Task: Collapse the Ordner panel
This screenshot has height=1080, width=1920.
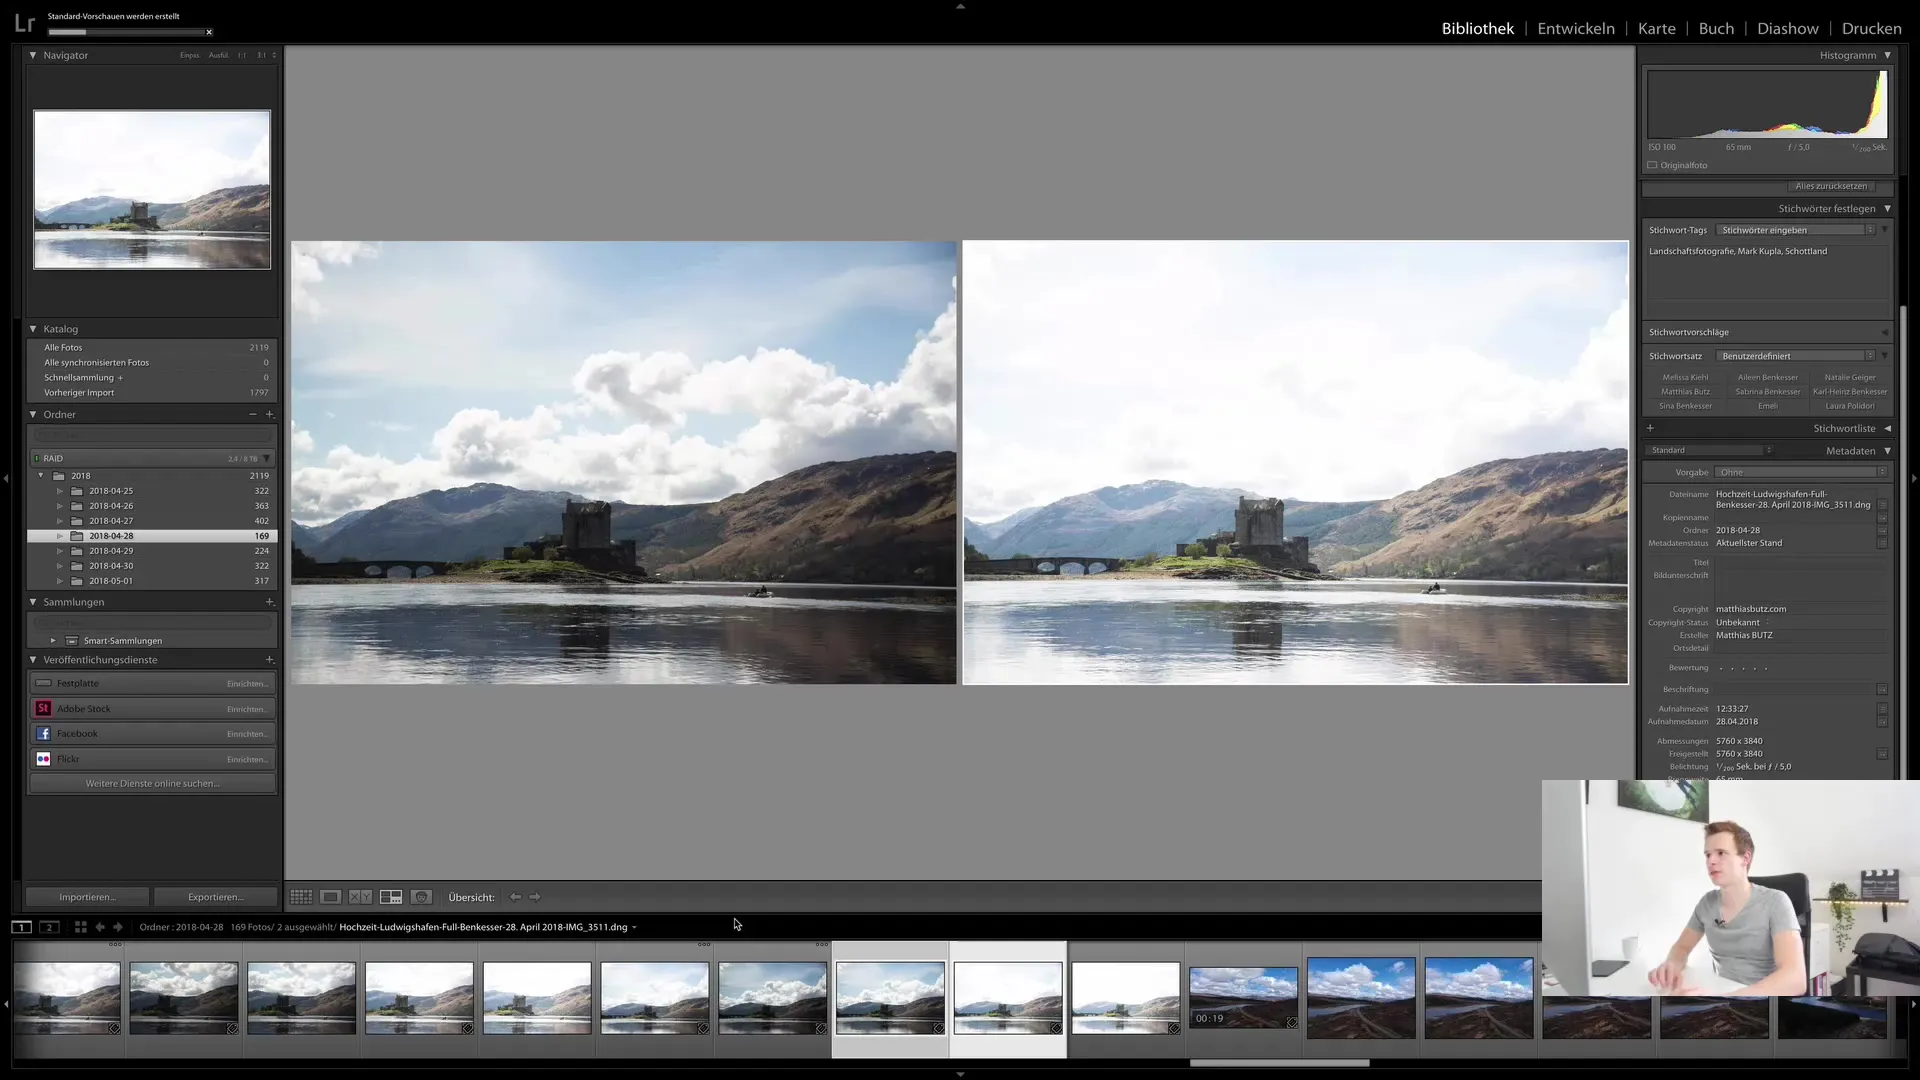Action: [33, 414]
